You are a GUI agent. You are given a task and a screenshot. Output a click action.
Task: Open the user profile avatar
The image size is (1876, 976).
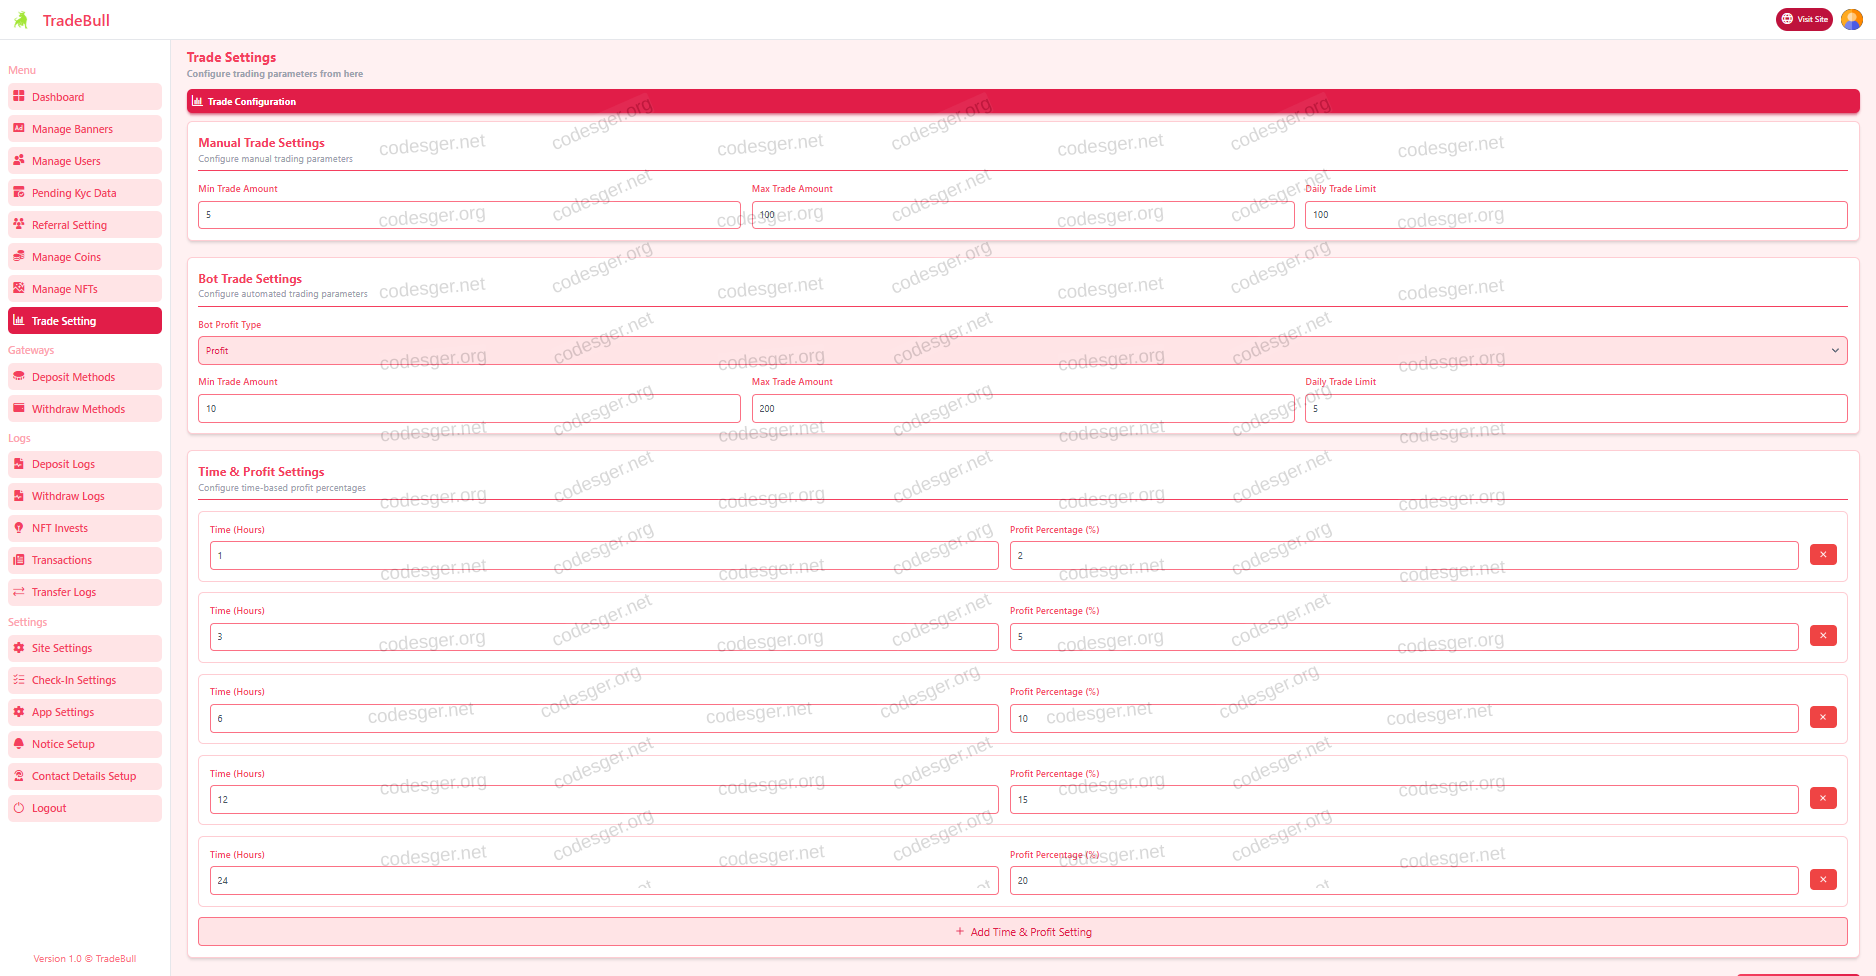(1851, 19)
